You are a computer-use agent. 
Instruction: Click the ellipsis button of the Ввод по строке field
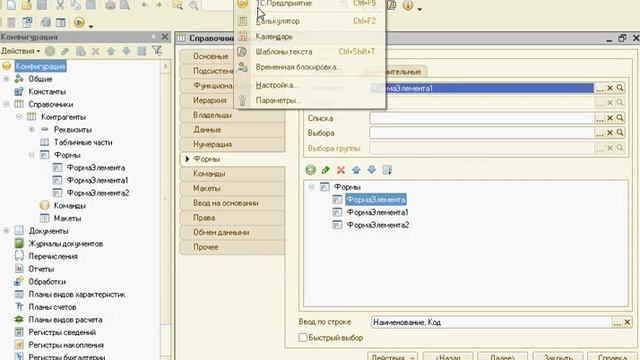(617, 322)
